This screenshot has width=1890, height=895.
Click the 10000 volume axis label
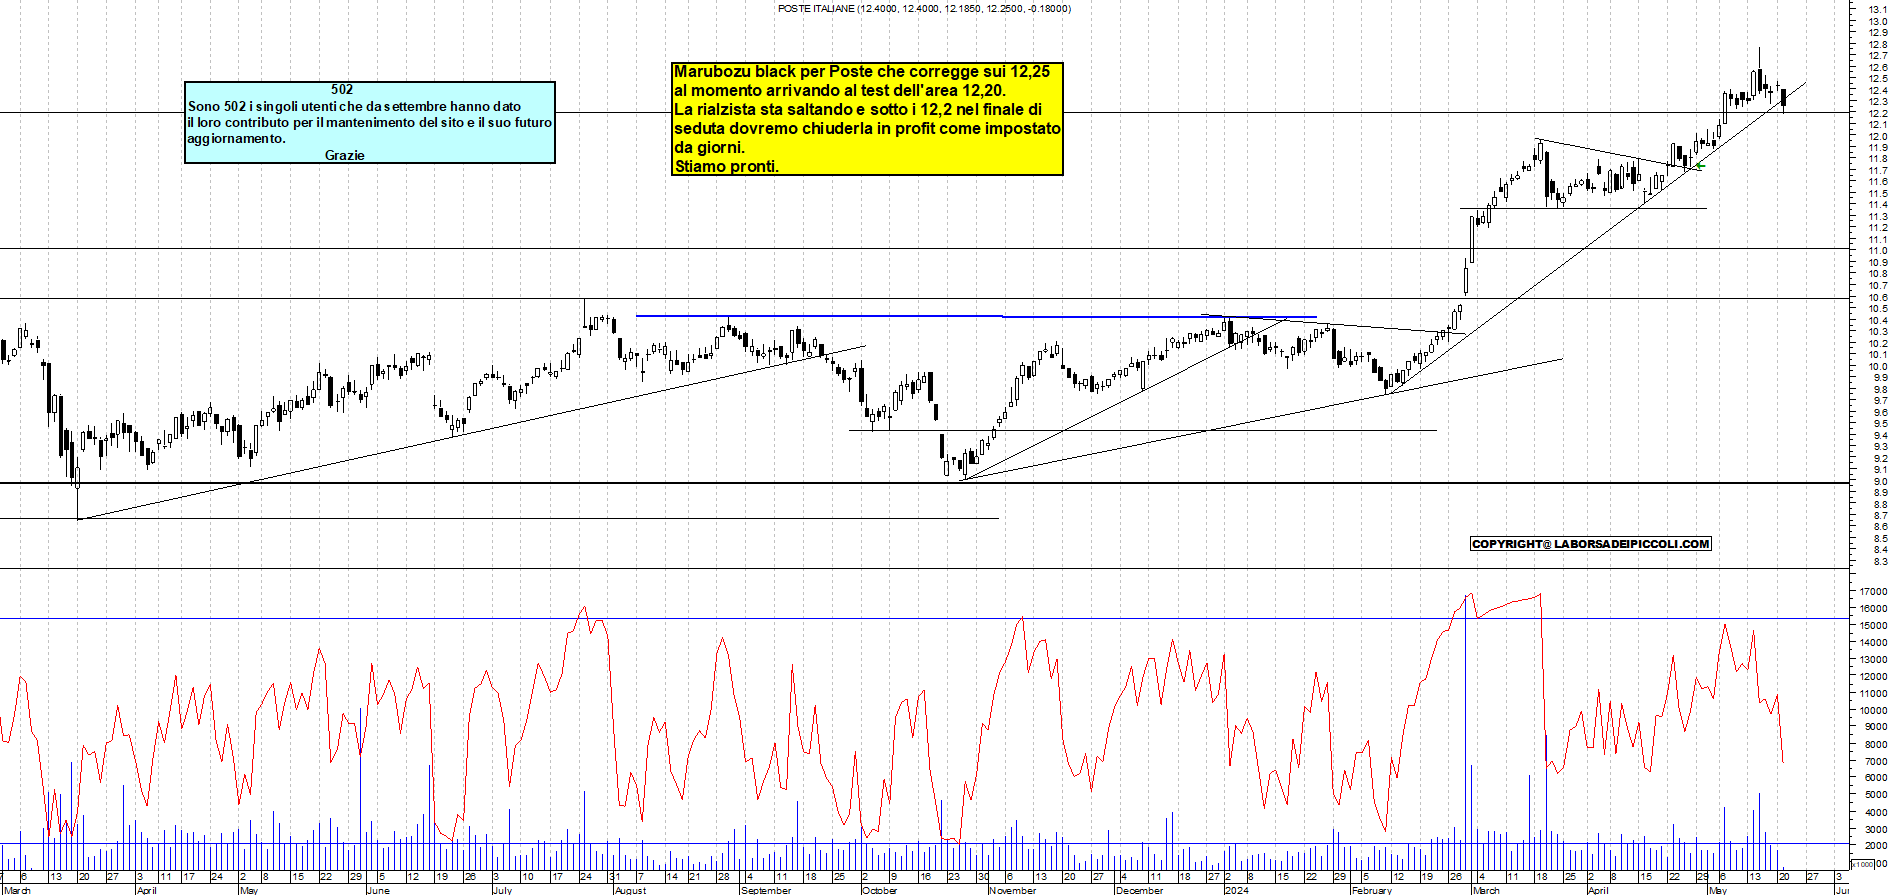click(1873, 710)
